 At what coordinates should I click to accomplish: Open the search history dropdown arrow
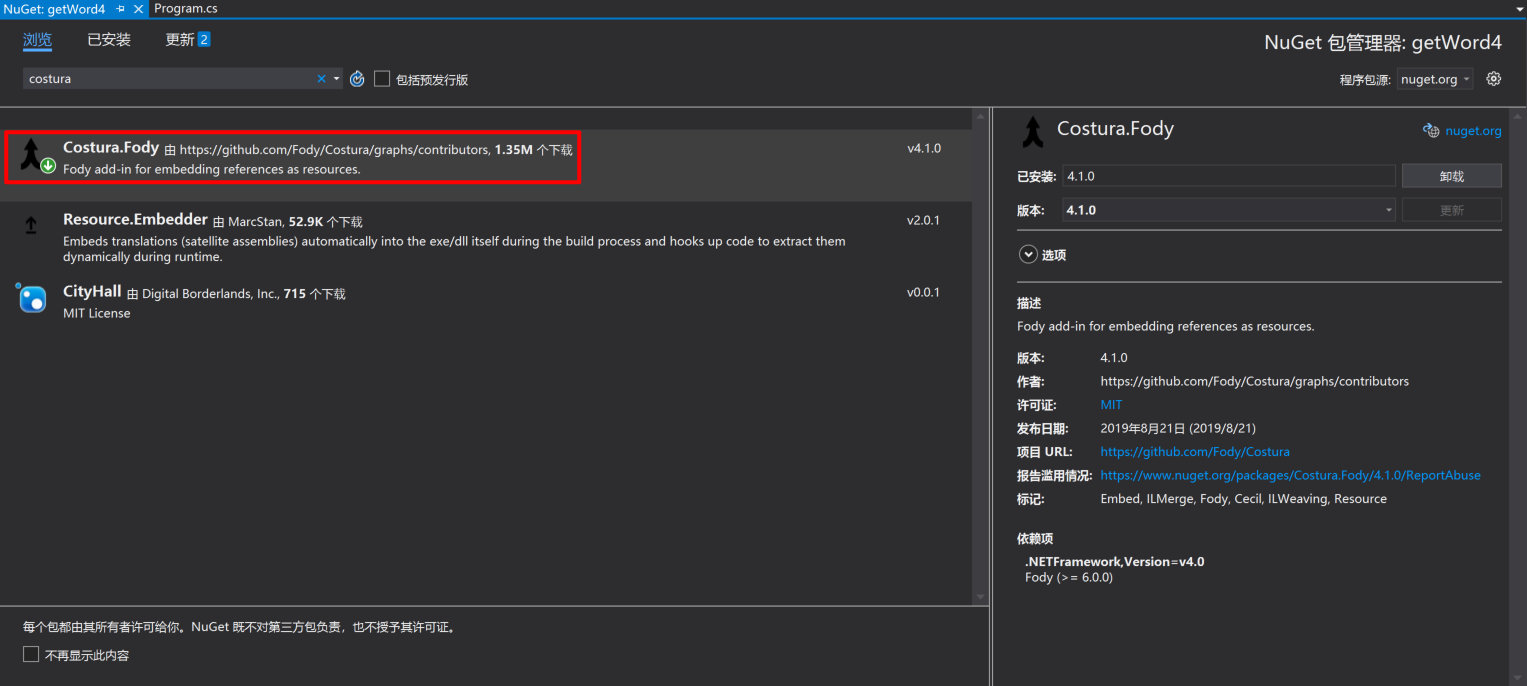pos(336,79)
